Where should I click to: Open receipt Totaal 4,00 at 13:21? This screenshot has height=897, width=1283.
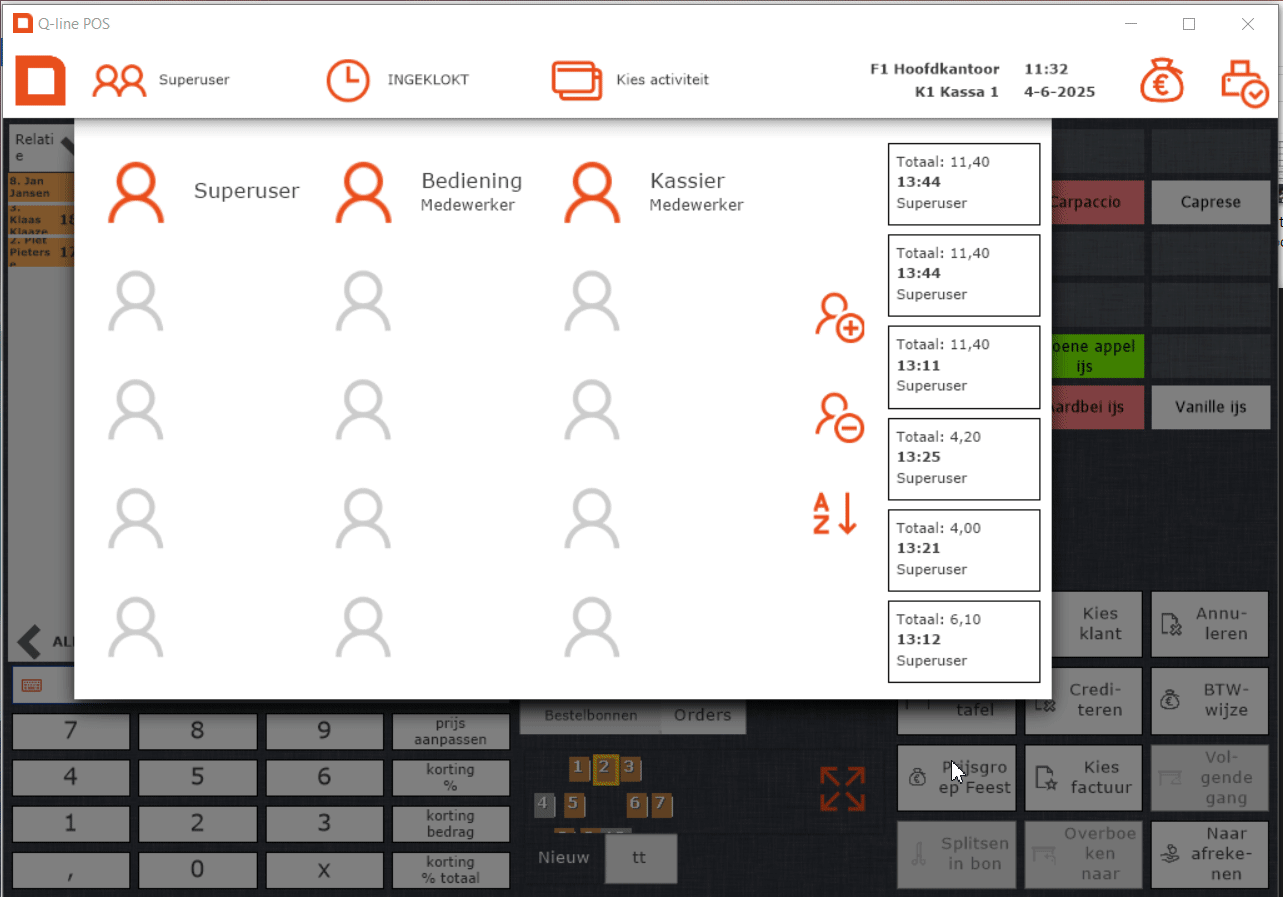(x=964, y=550)
